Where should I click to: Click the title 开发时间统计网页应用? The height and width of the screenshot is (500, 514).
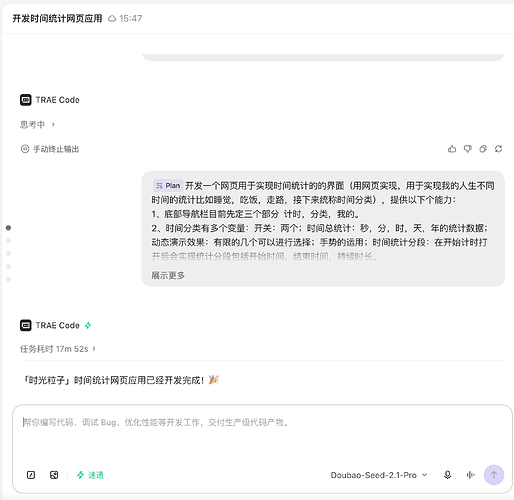(57, 18)
